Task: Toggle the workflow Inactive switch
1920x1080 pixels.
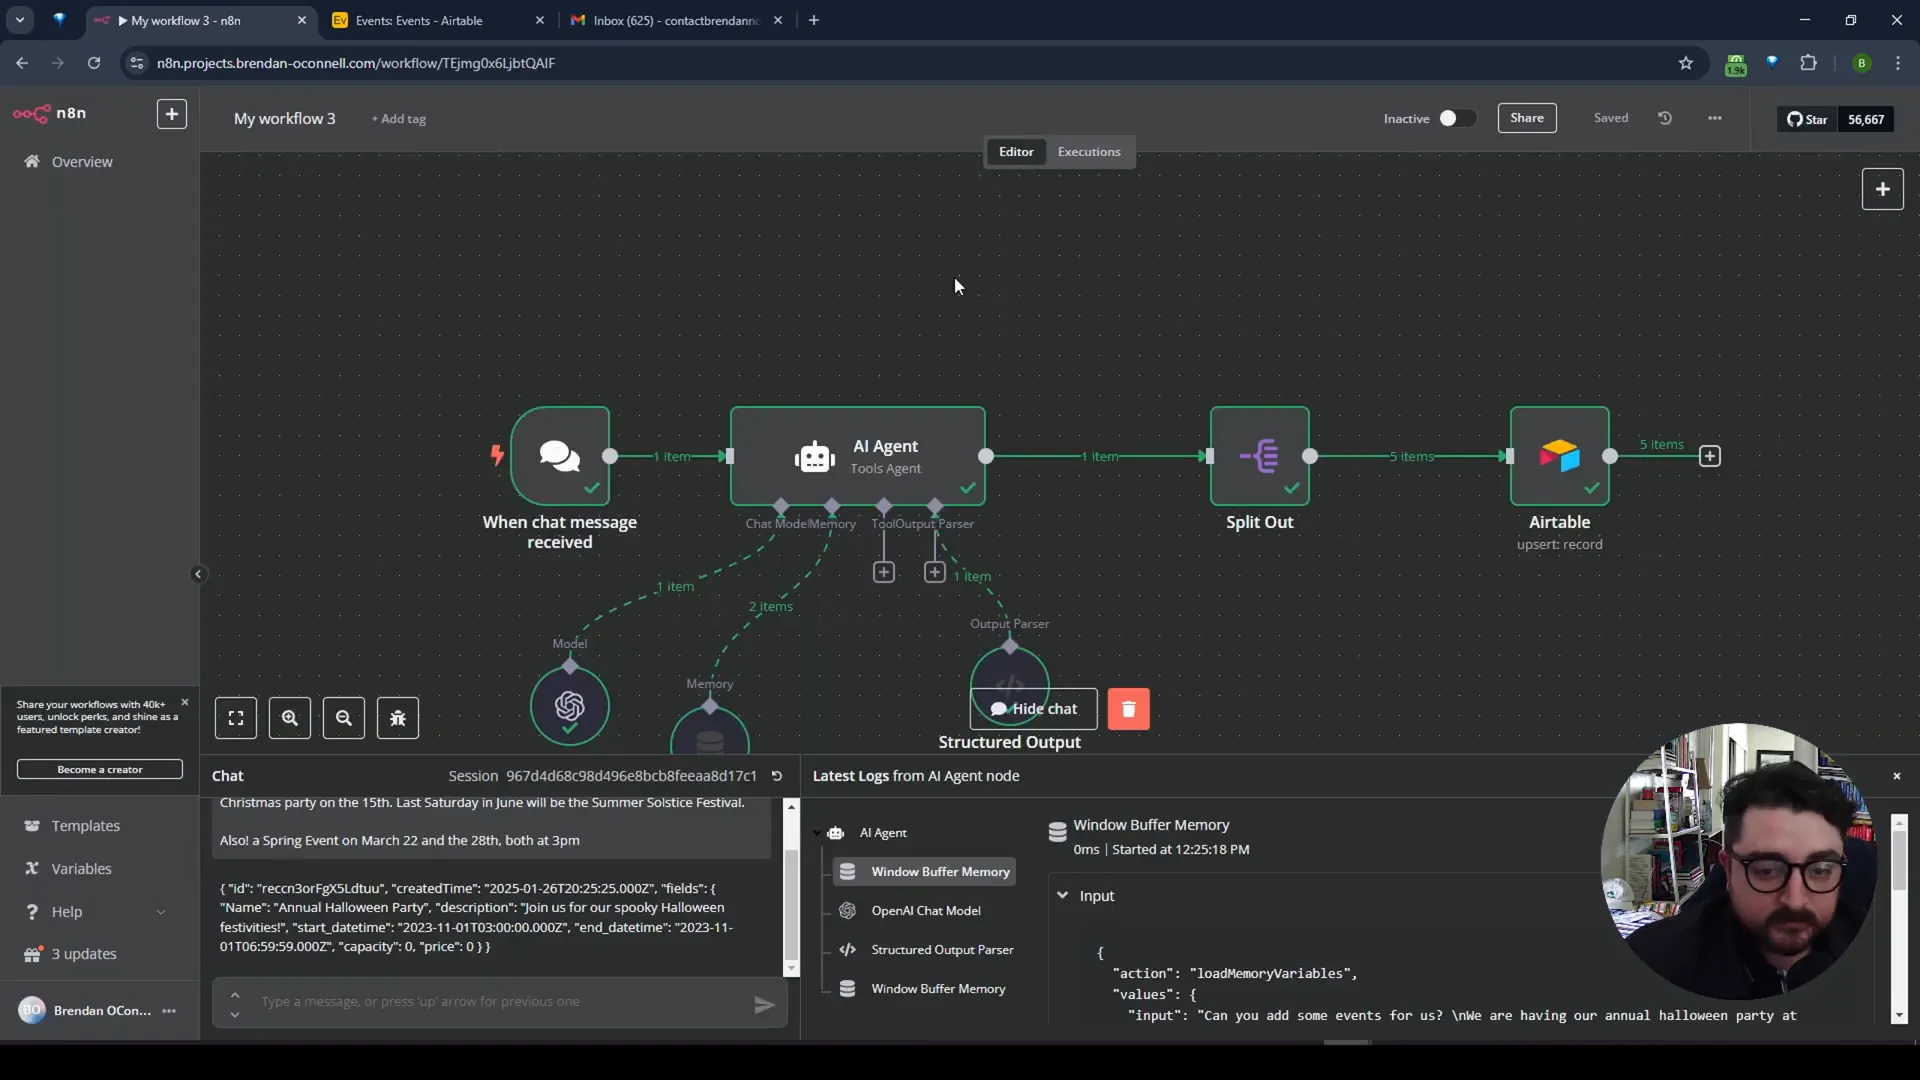Action: (x=1456, y=118)
